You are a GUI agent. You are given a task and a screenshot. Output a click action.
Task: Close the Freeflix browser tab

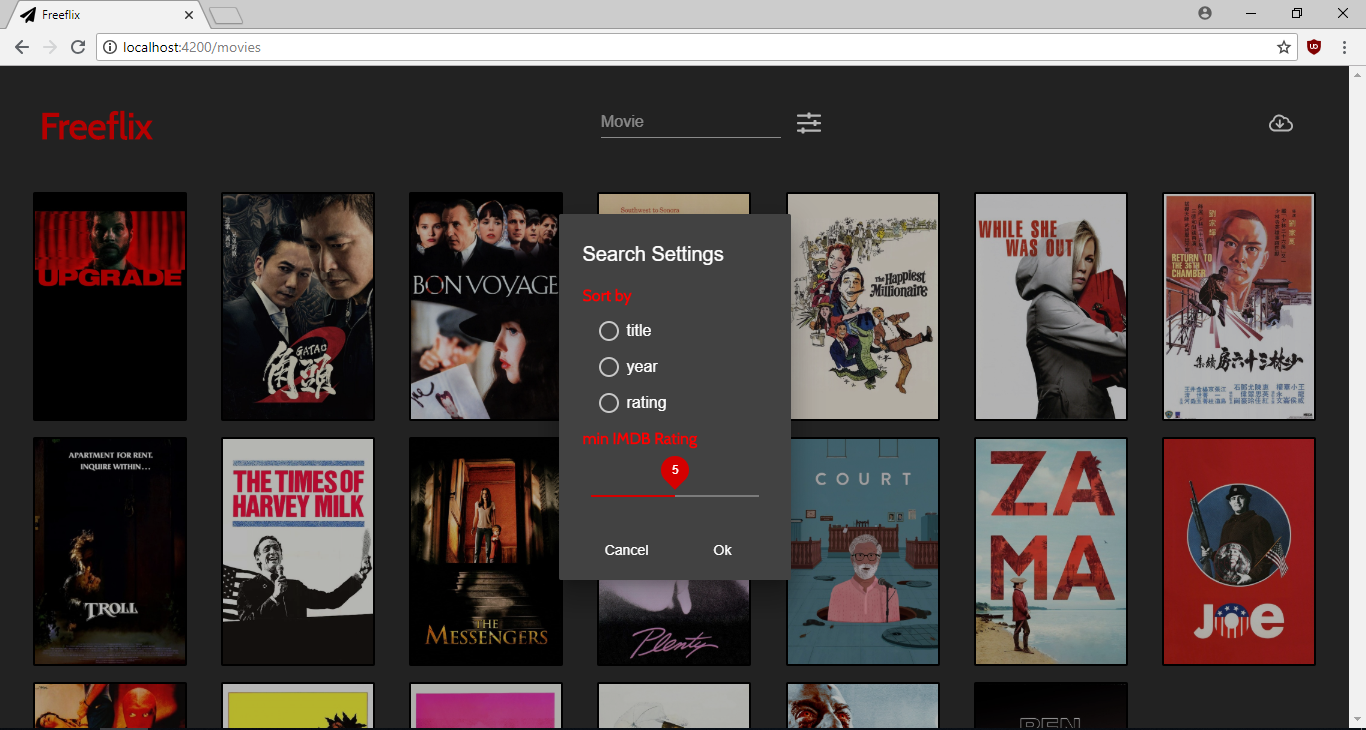(189, 15)
